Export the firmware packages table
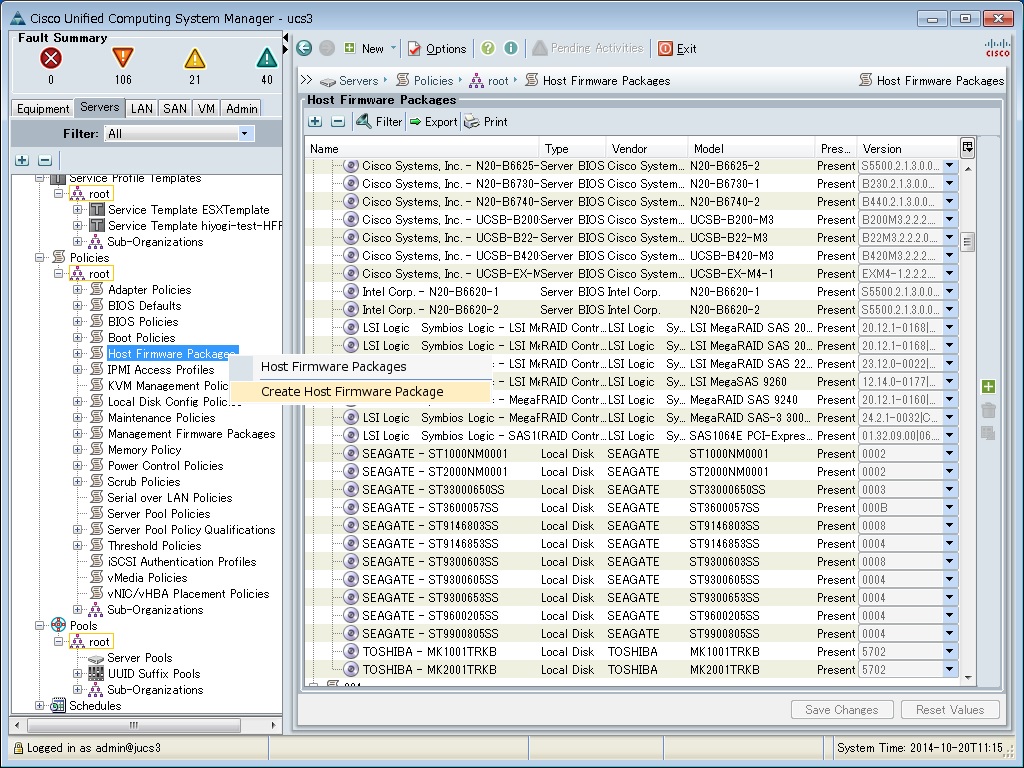The width and height of the screenshot is (1024, 768). (434, 121)
